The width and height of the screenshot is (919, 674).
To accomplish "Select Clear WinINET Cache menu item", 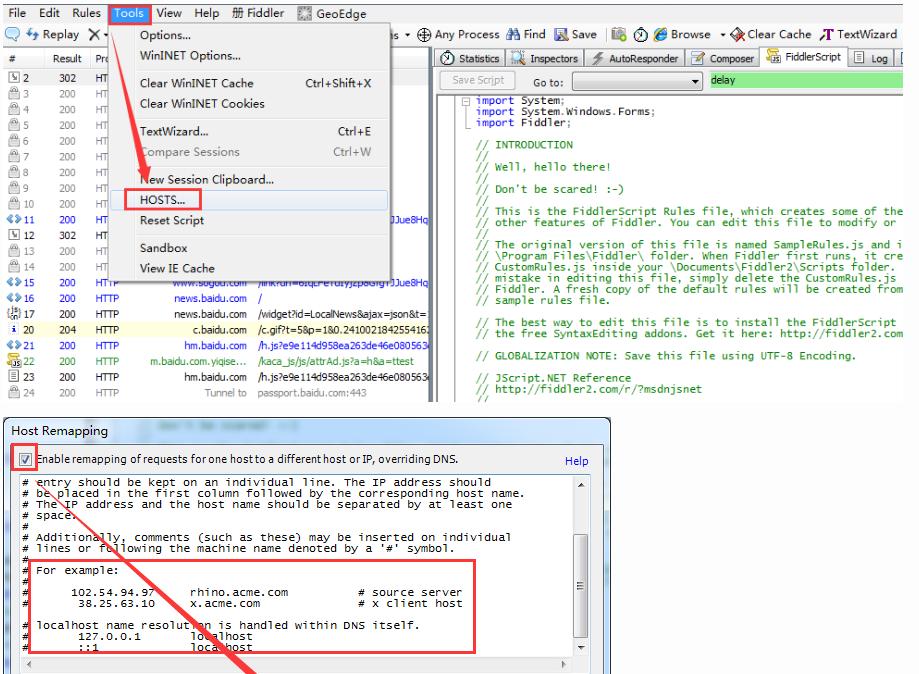I will click(x=249, y=83).
